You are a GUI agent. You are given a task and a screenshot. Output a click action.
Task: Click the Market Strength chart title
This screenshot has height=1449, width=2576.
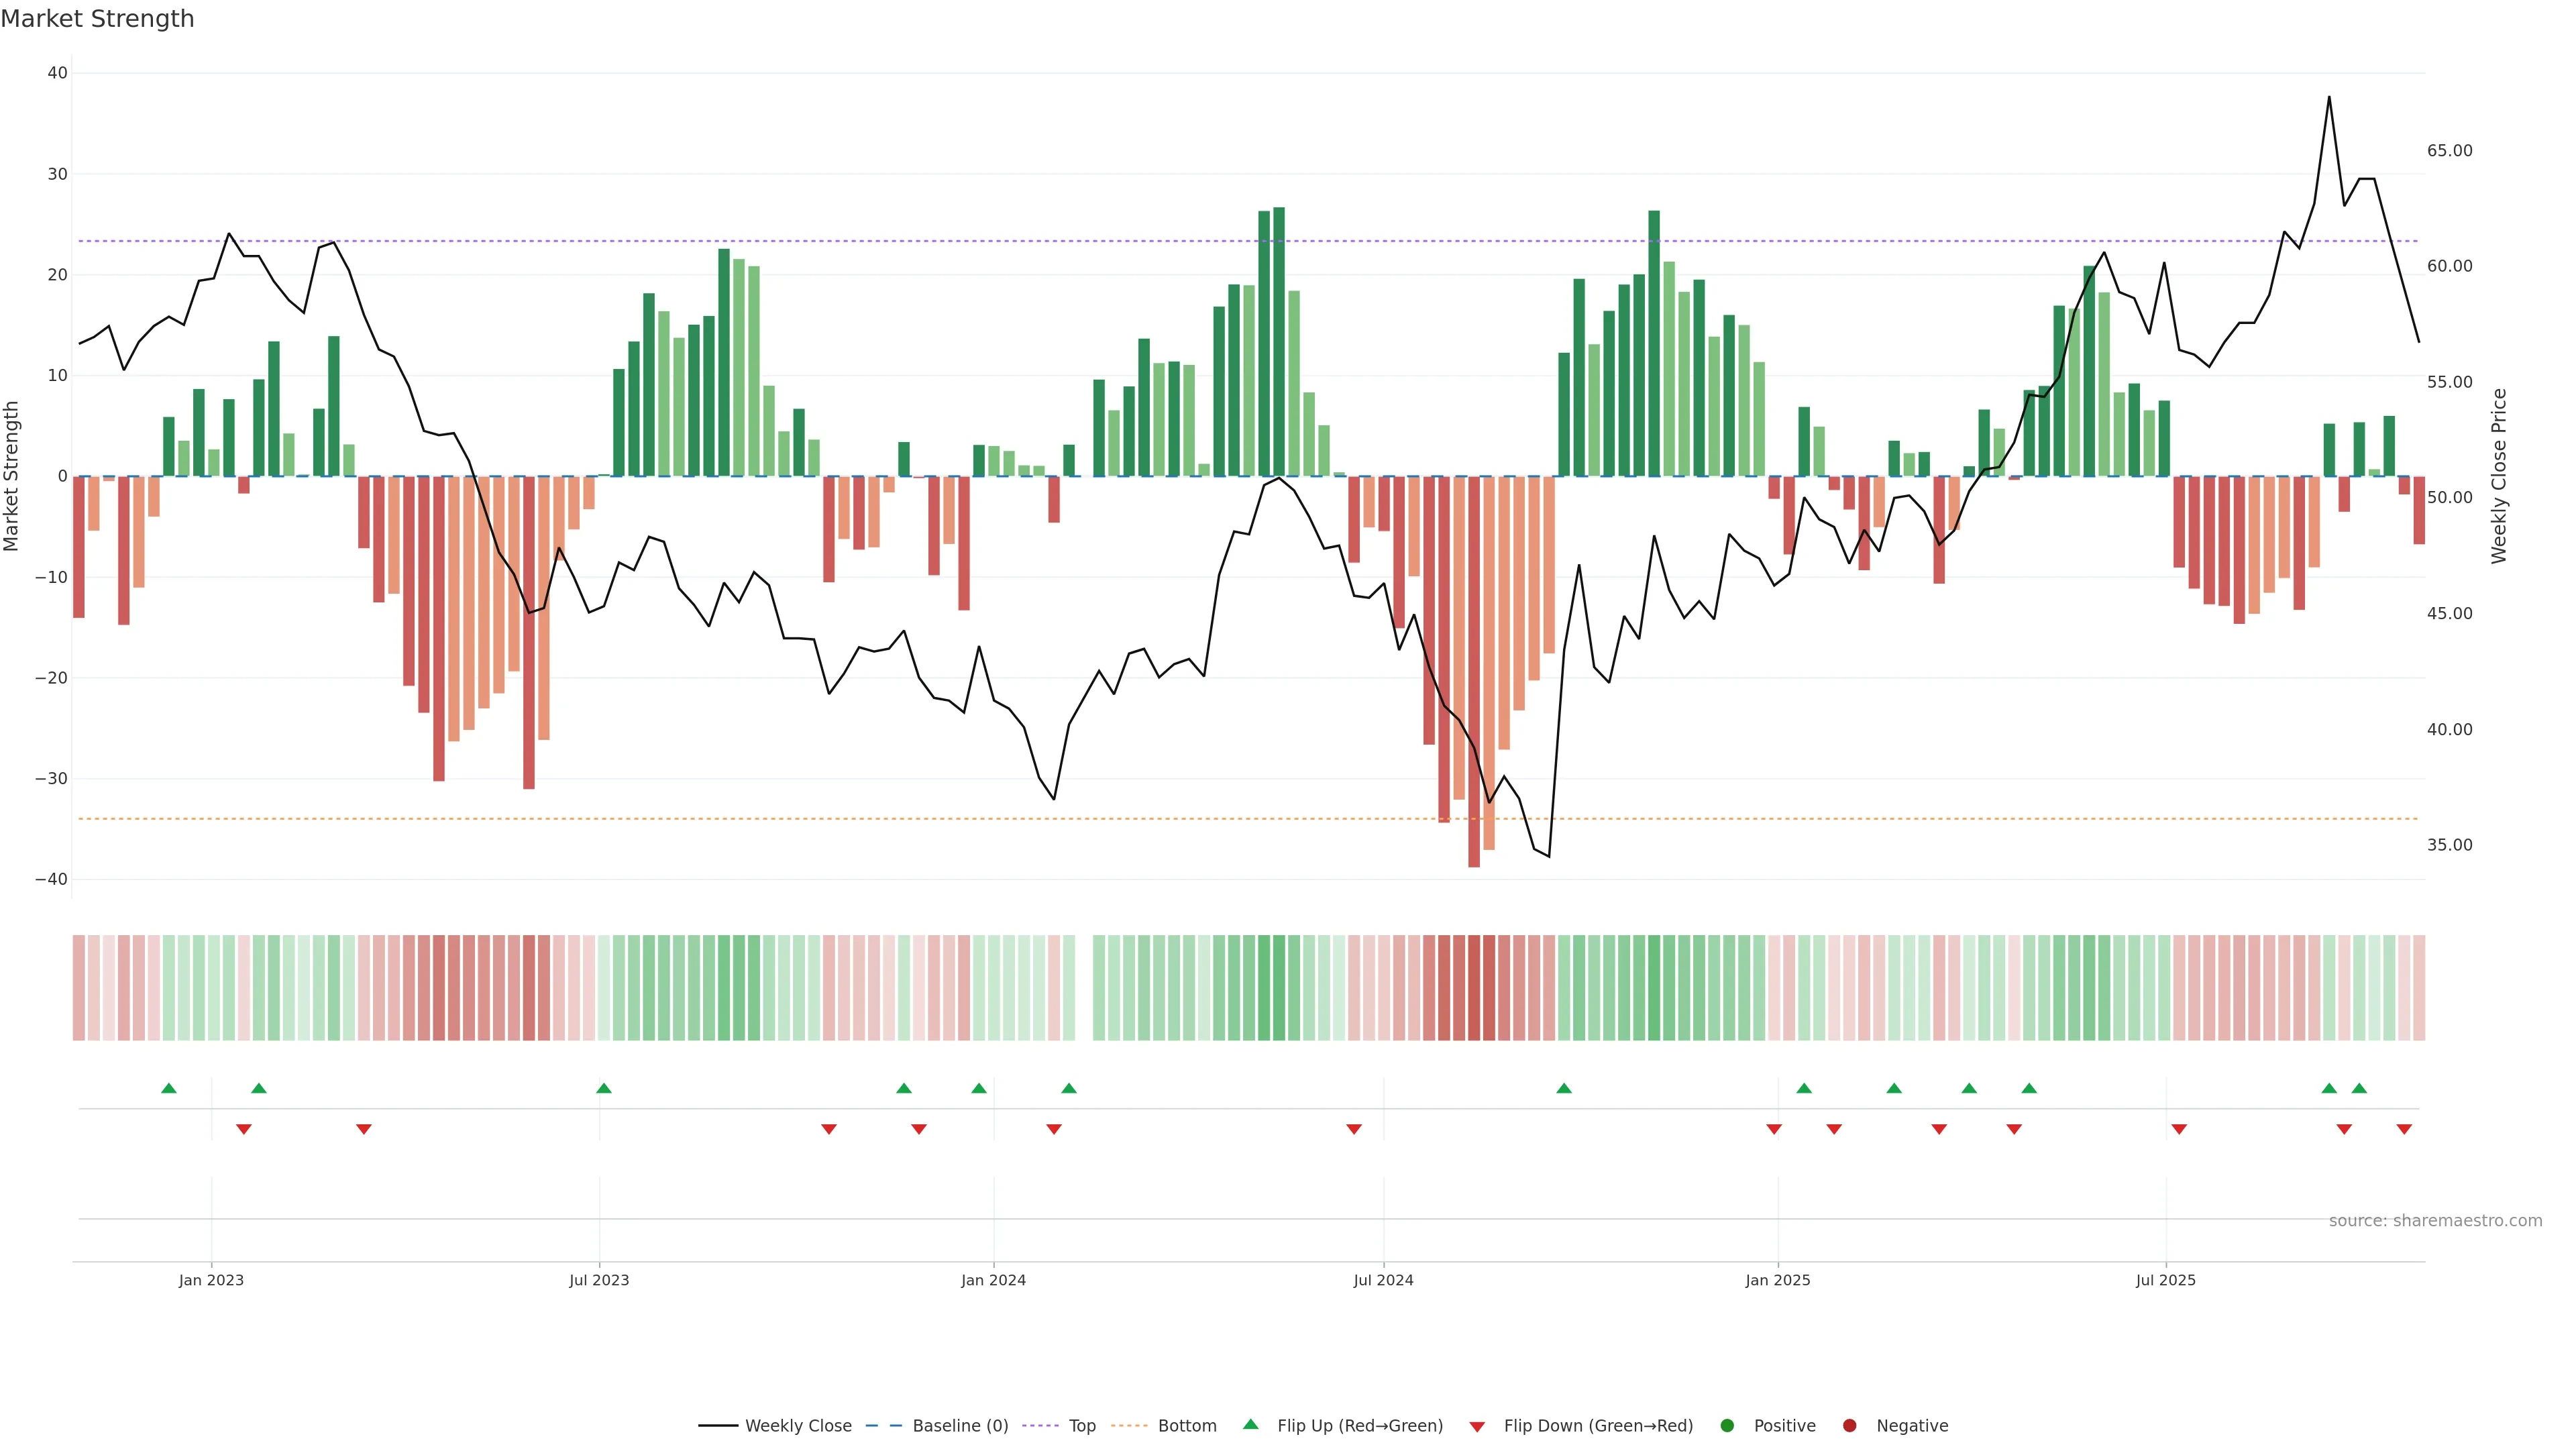tap(97, 19)
